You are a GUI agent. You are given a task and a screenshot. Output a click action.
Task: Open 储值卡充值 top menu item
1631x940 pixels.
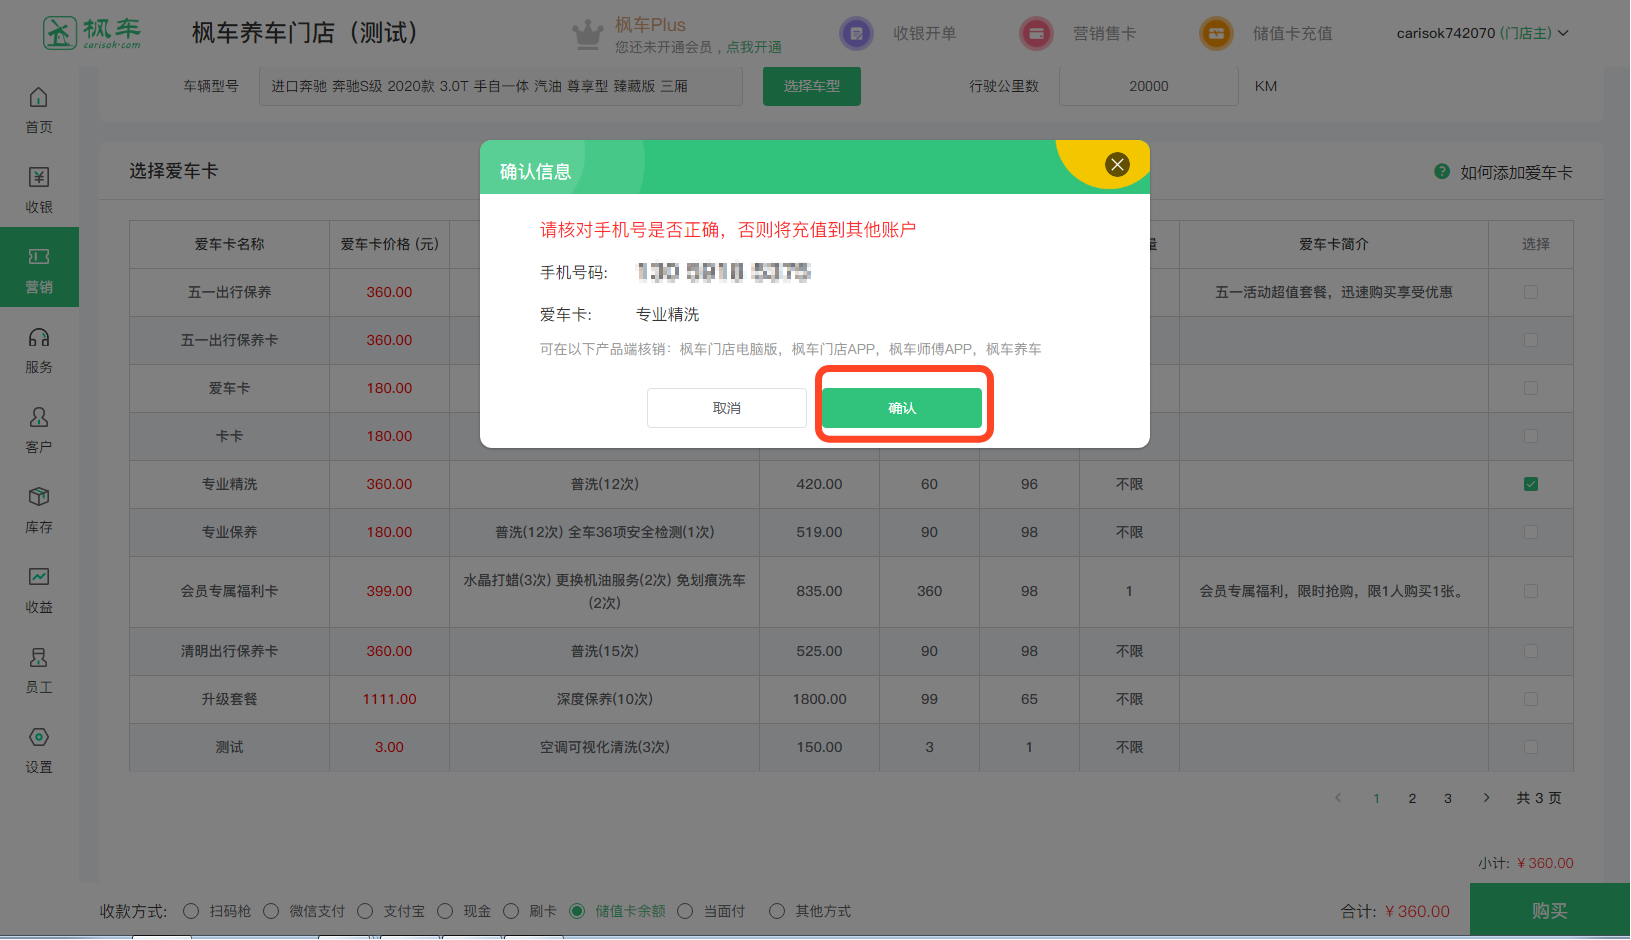[x=1291, y=34]
